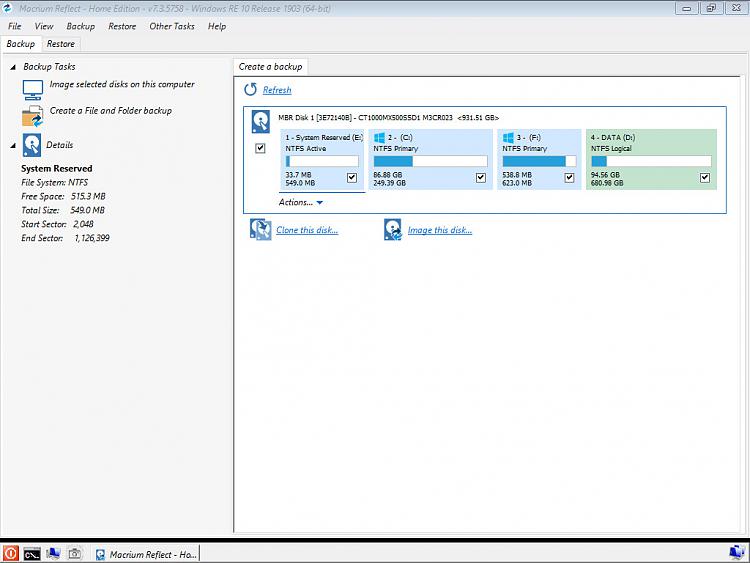Viewport: 750px width, 563px height.
Task: Click the Image this disk icon
Action: click(393, 230)
